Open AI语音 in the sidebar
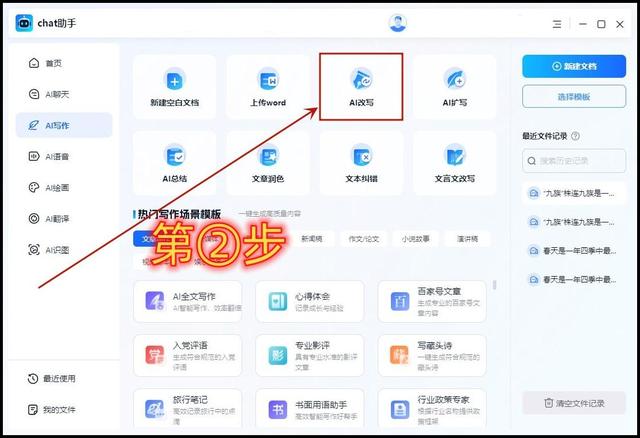 [x=49, y=156]
